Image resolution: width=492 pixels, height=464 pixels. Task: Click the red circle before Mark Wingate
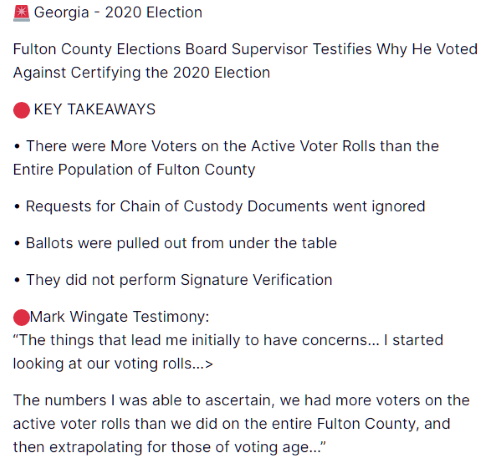click(x=21, y=317)
